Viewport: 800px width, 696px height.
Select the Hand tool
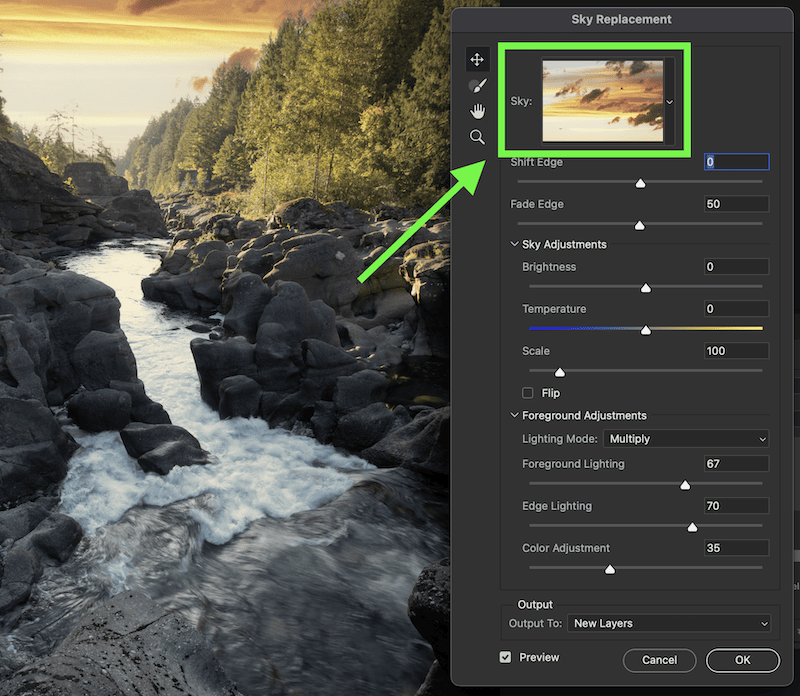[477, 111]
